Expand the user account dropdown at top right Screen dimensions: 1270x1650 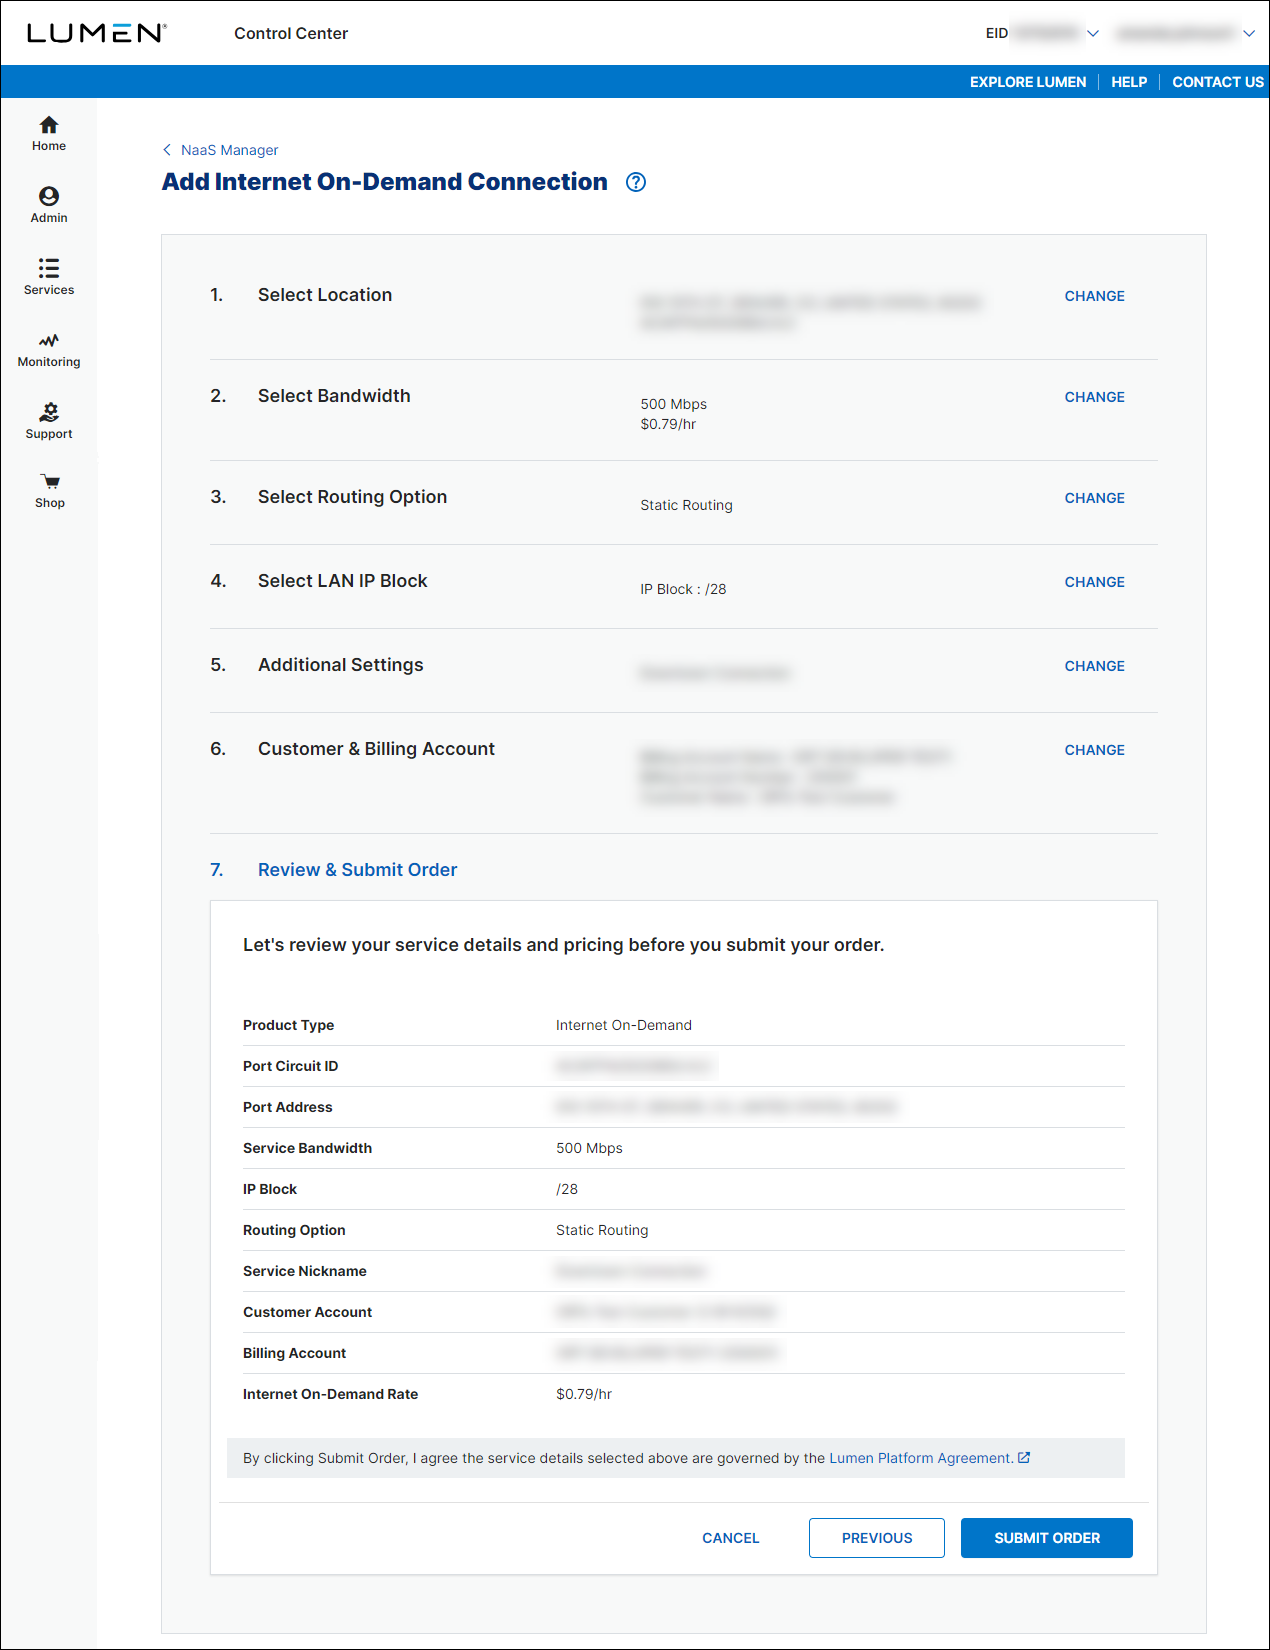pyautogui.click(x=1249, y=33)
